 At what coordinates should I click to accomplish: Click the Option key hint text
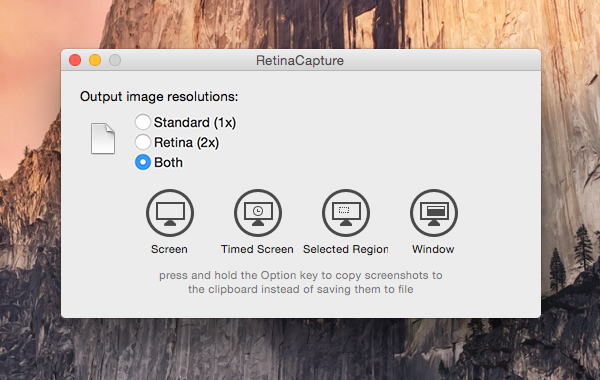tap(301, 282)
